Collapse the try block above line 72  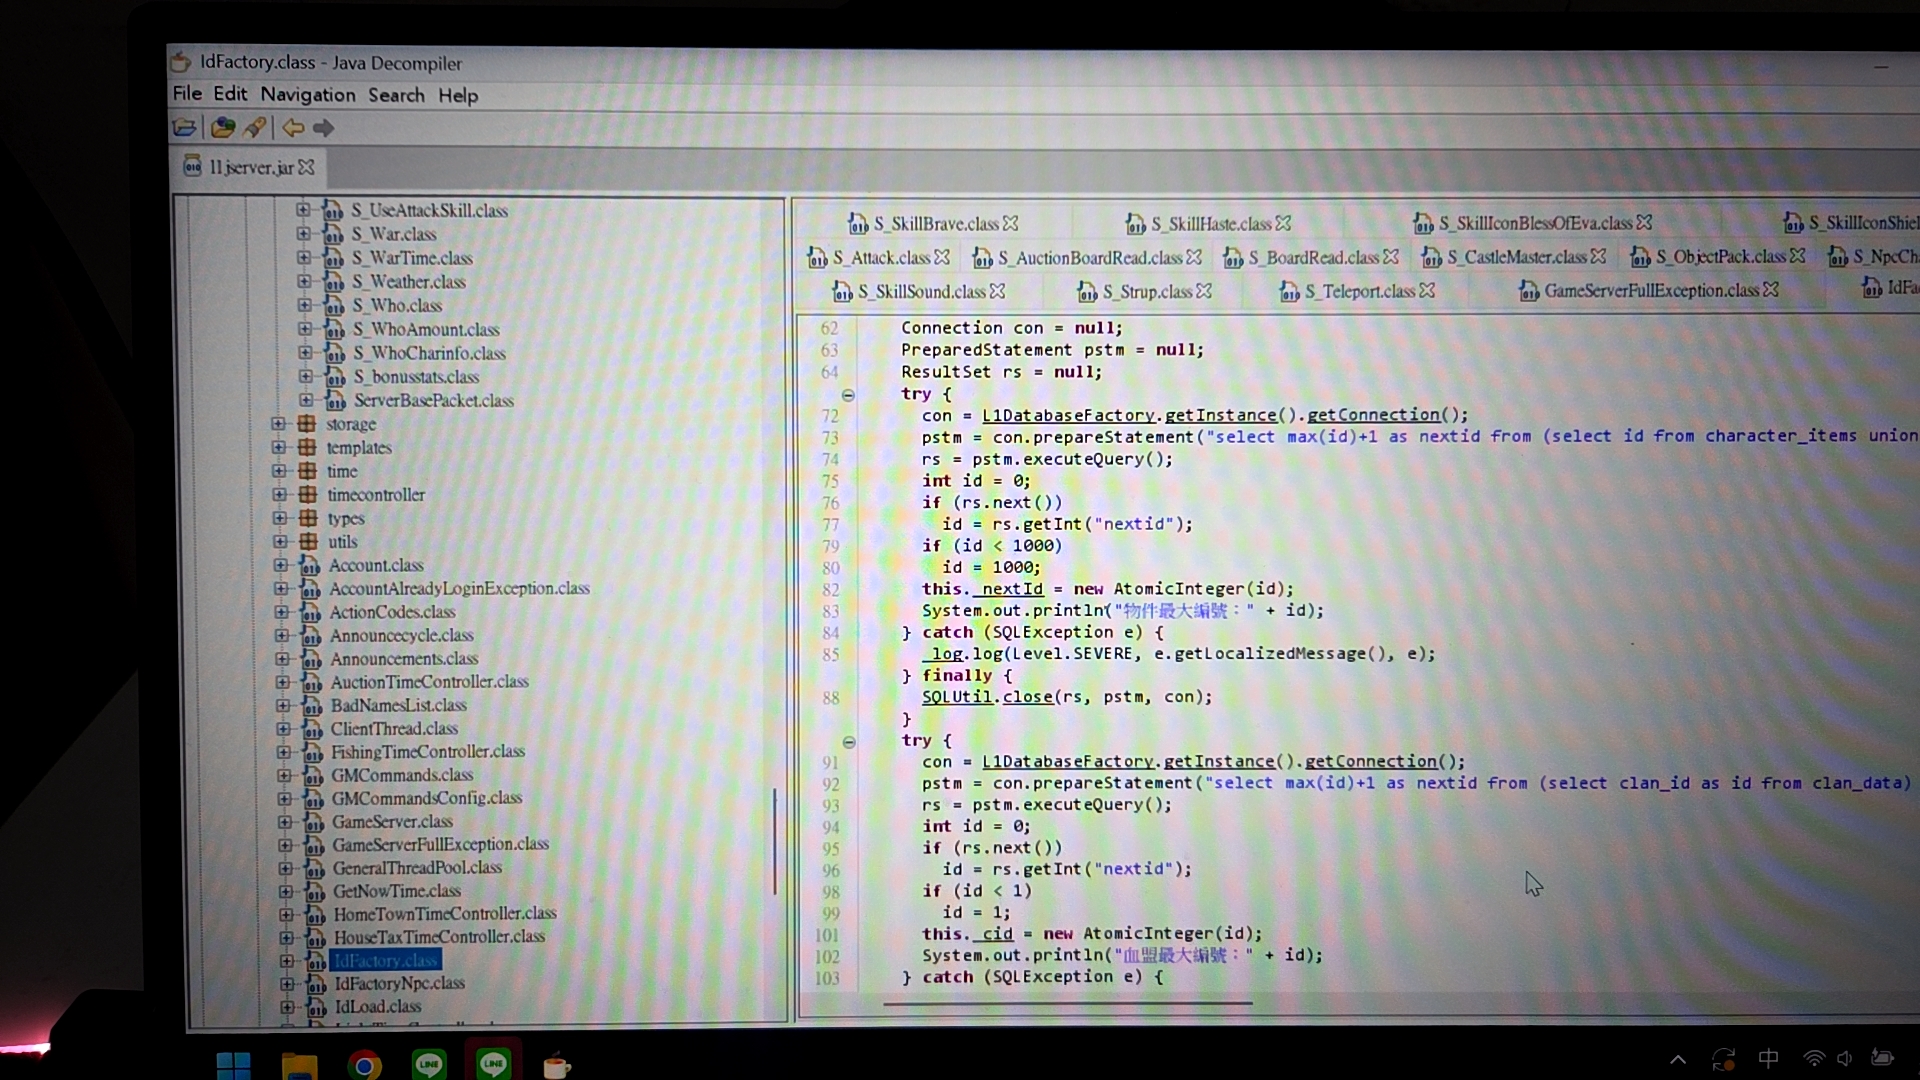coord(848,395)
